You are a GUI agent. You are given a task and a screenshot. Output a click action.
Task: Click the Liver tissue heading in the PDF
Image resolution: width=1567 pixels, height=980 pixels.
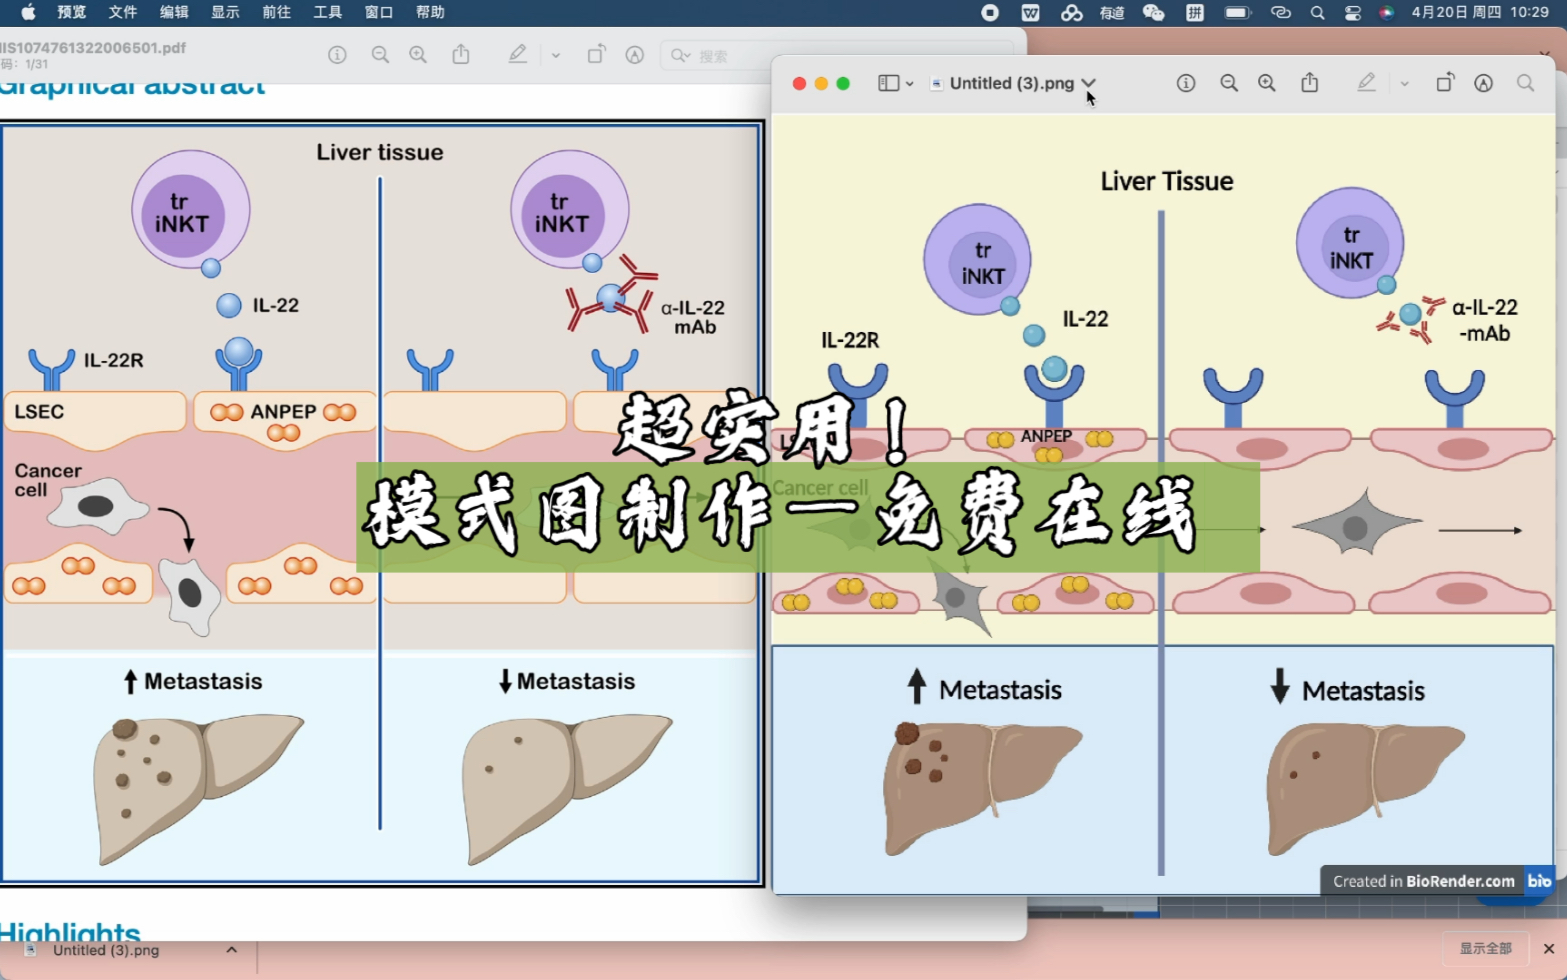[380, 152]
